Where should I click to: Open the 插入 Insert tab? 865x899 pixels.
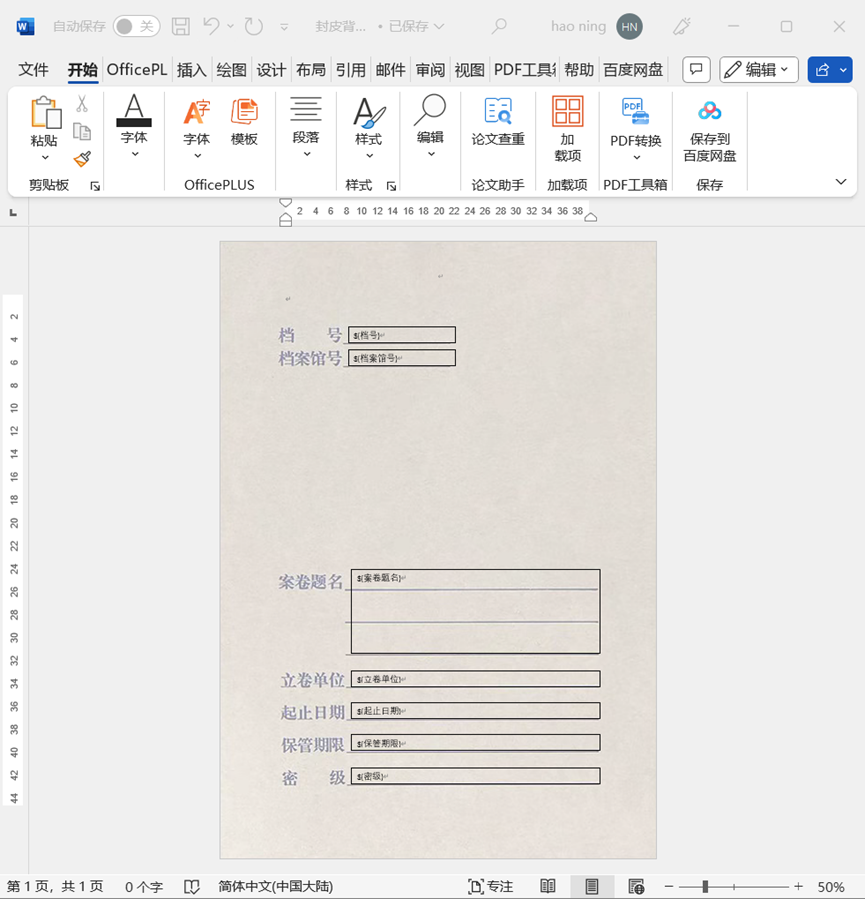191,70
